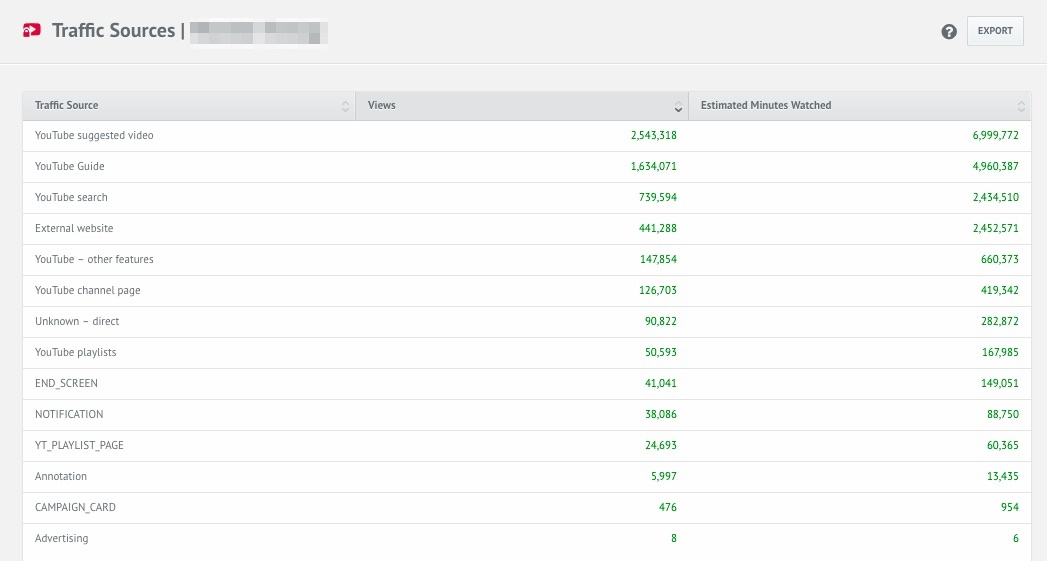The width and height of the screenshot is (1047, 561).
Task: Select the External website row
Action: (x=527, y=228)
